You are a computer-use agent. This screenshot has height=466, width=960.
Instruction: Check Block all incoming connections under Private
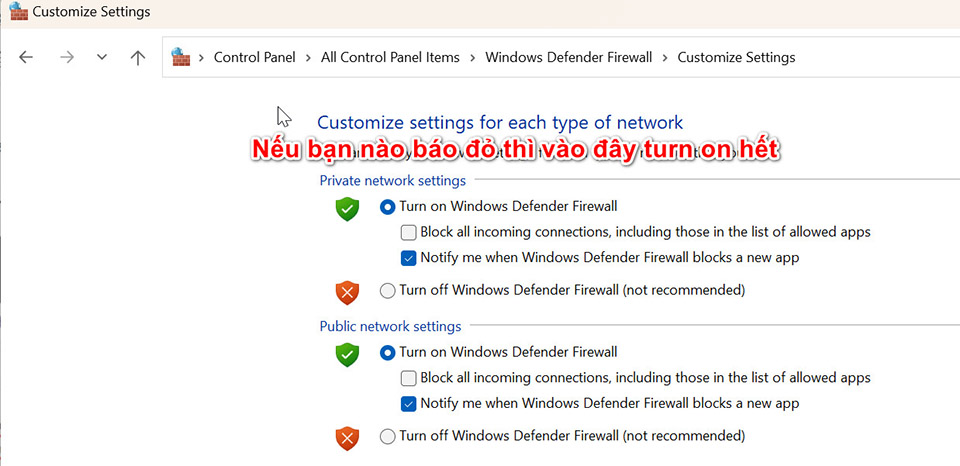(x=408, y=232)
